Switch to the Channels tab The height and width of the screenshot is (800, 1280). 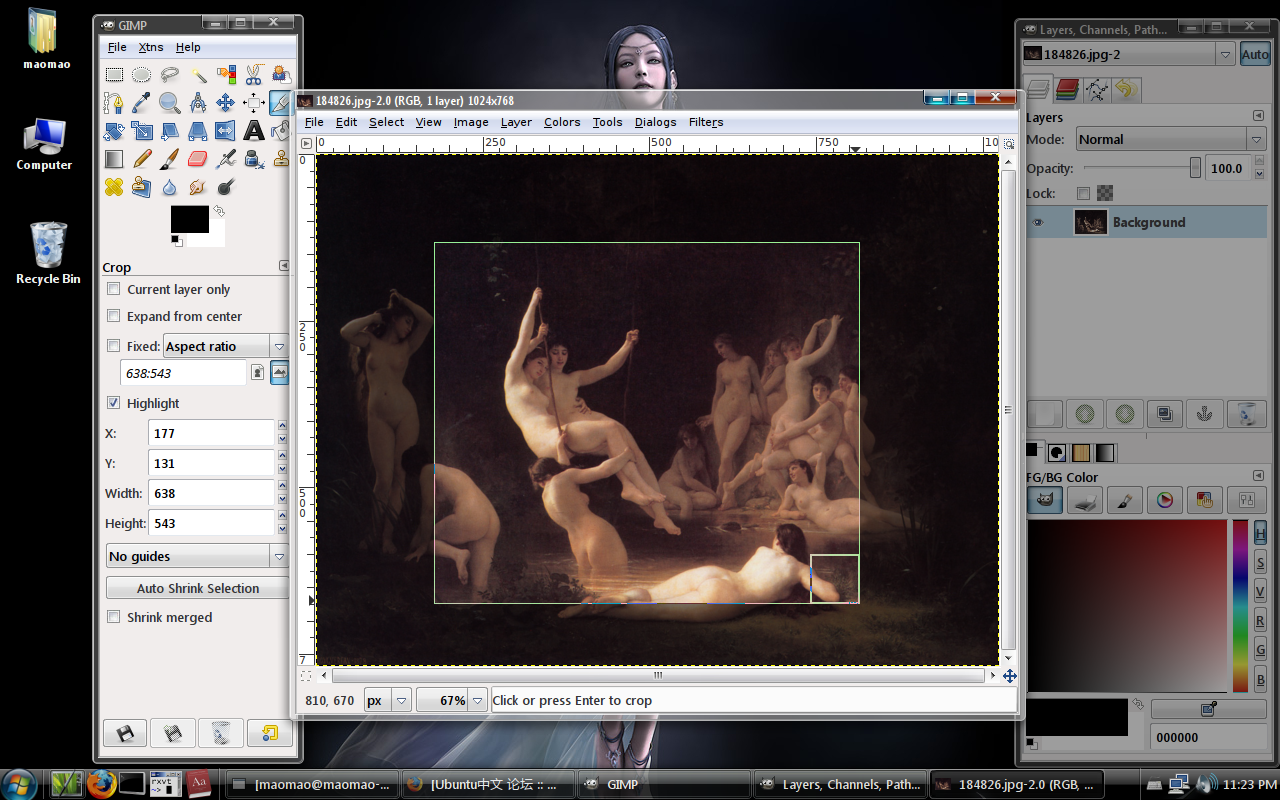coord(1067,90)
